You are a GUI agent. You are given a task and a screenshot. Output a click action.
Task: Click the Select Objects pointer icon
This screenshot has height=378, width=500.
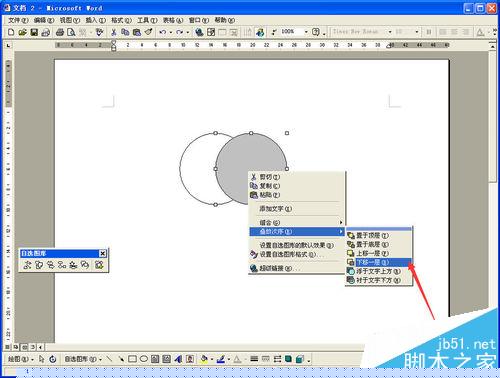tap(42, 359)
